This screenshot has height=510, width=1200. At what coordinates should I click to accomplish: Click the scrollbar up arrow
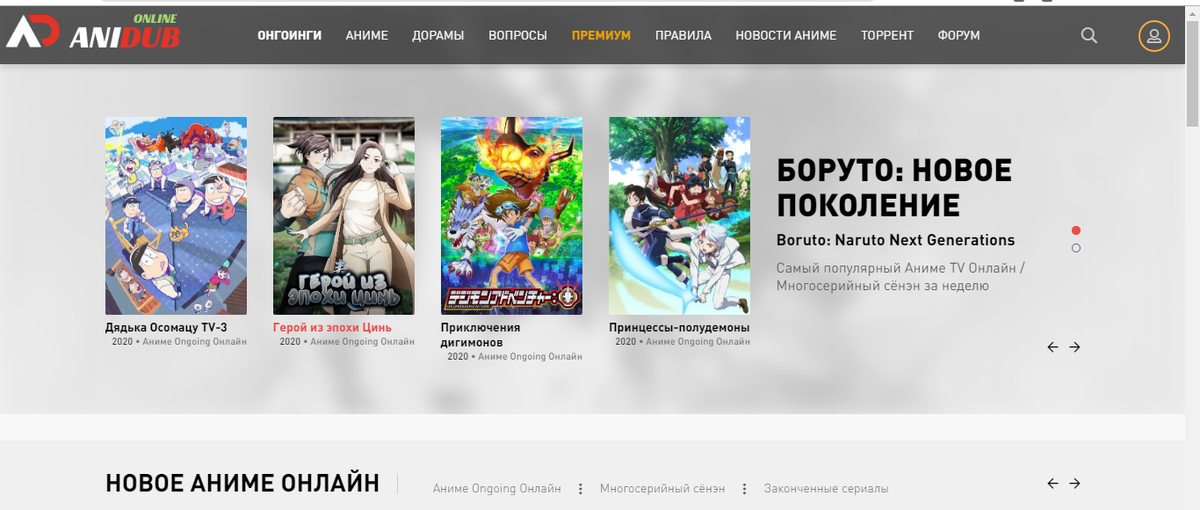coord(1192,11)
